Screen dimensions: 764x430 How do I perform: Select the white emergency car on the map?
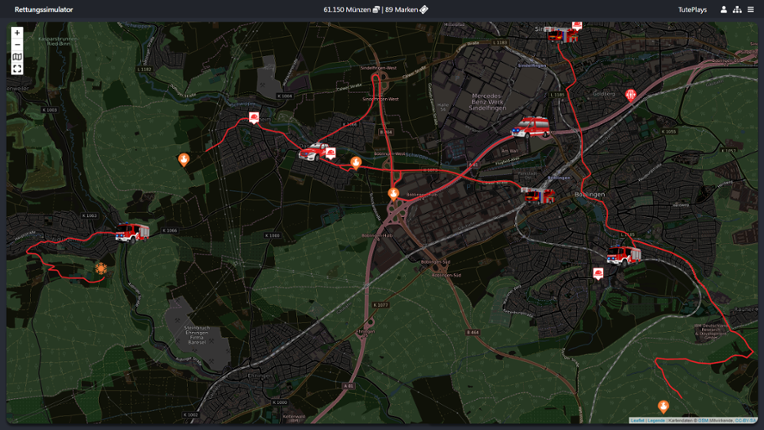pyautogui.click(x=317, y=152)
